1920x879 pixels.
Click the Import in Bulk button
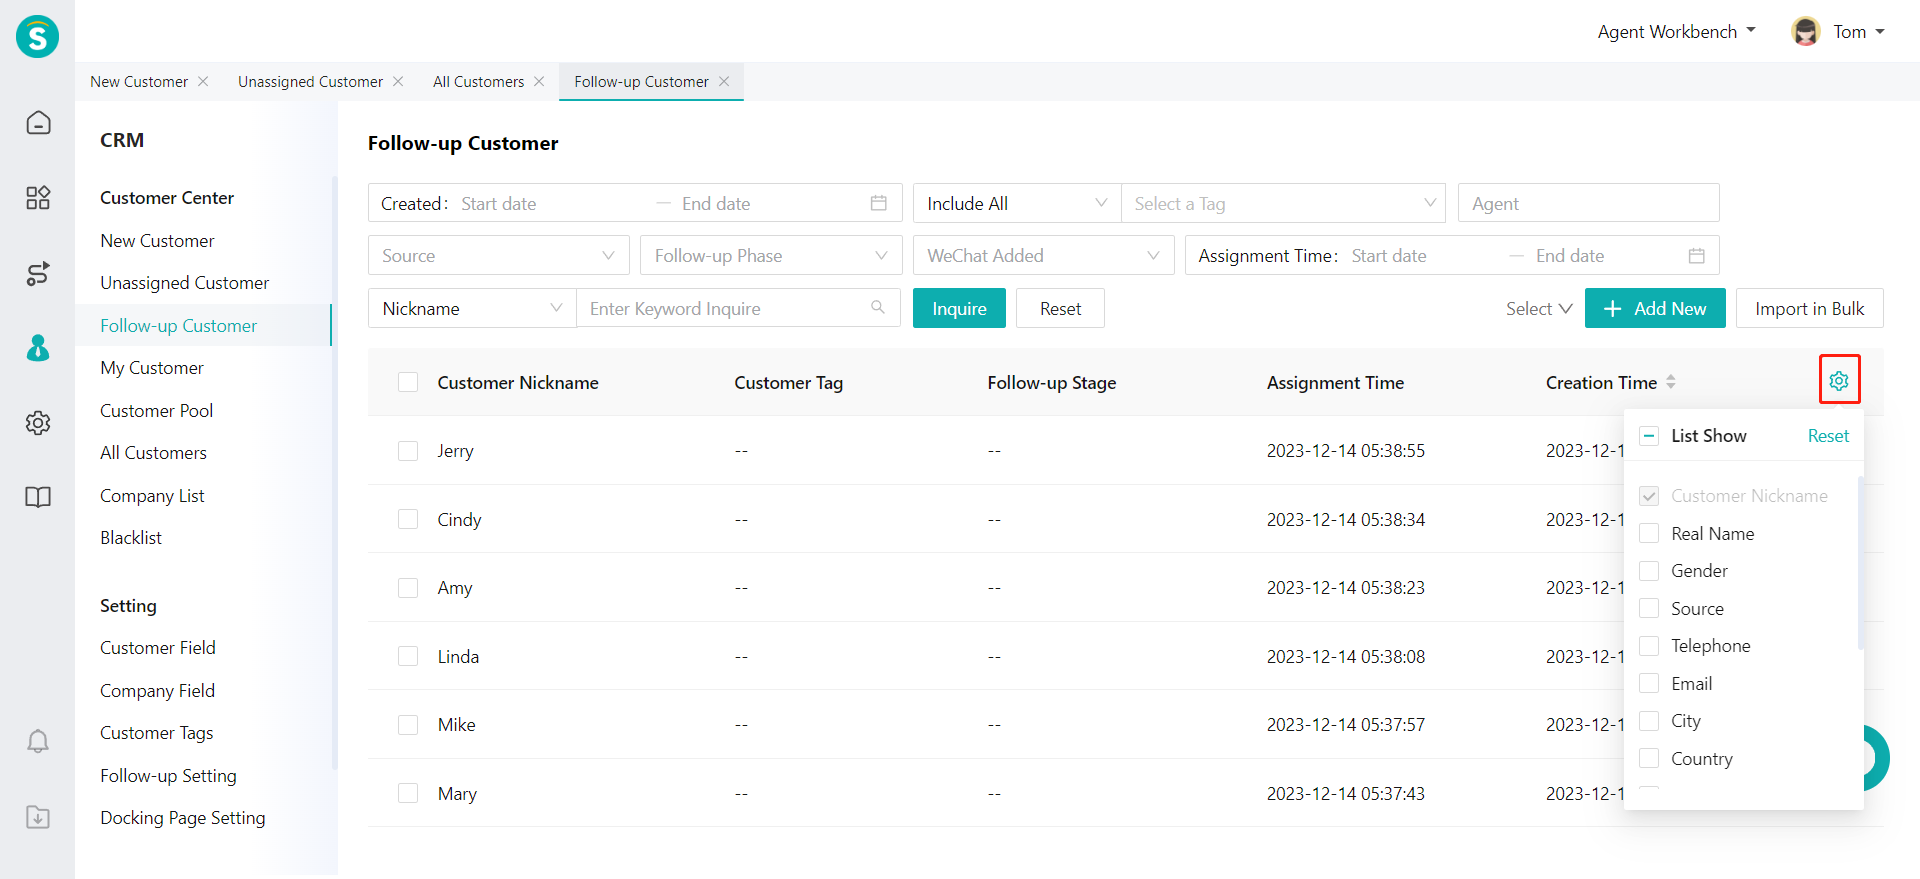tap(1810, 308)
